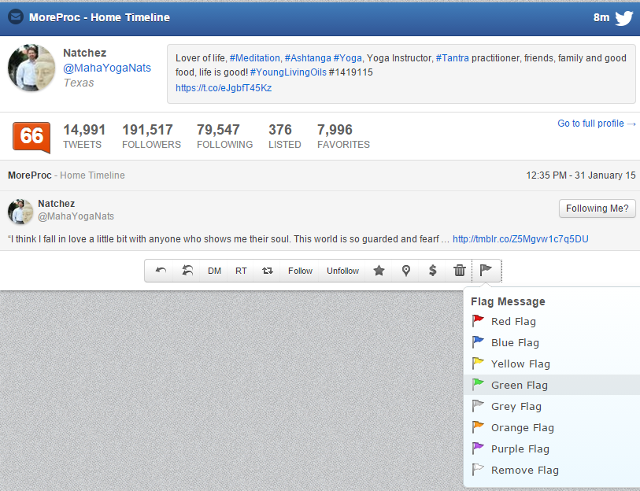Select Yellow Flag menu entry
640x491 pixels.
point(552,364)
